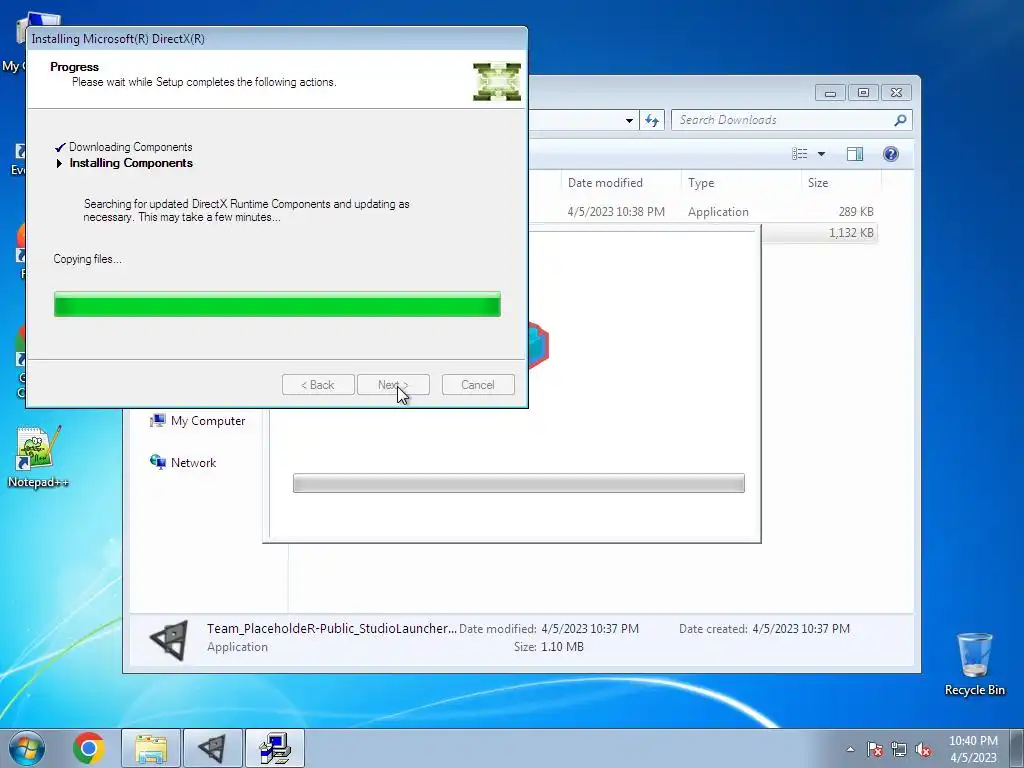This screenshot has width=1024, height=768.
Task: Click the Downloading Components checkmark
Action: [60, 147]
